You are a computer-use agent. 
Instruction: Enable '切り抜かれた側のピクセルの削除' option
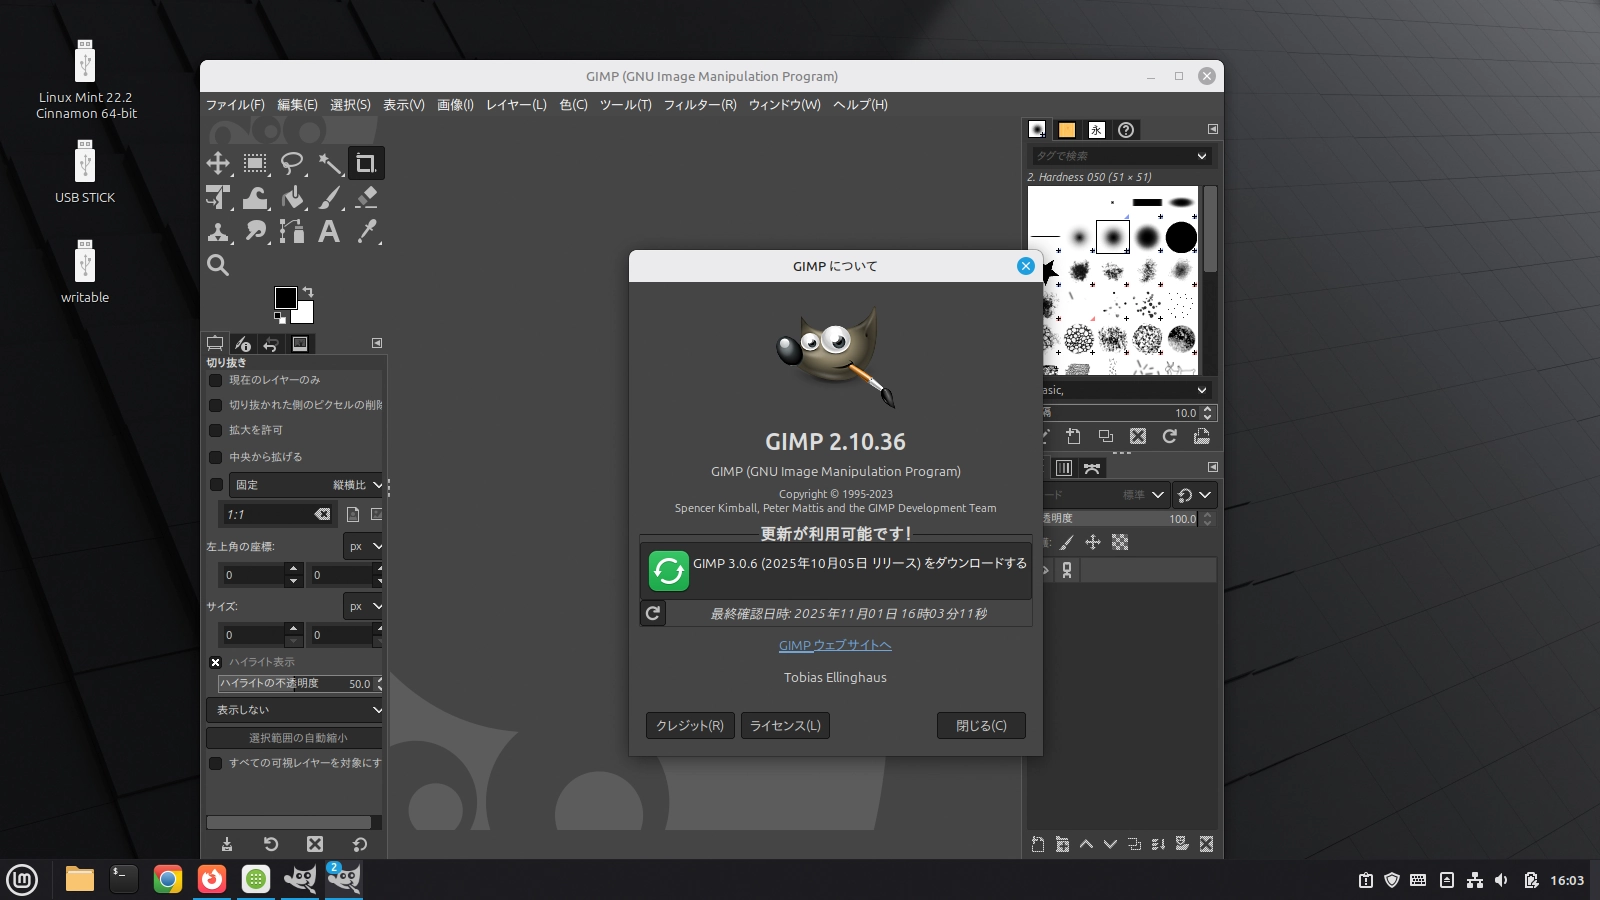215,405
